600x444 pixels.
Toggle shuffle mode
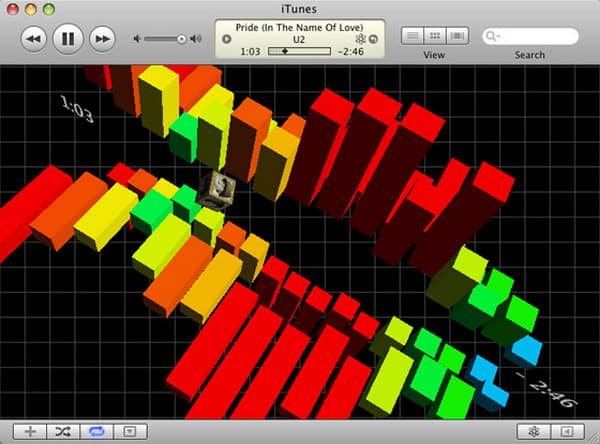63,432
